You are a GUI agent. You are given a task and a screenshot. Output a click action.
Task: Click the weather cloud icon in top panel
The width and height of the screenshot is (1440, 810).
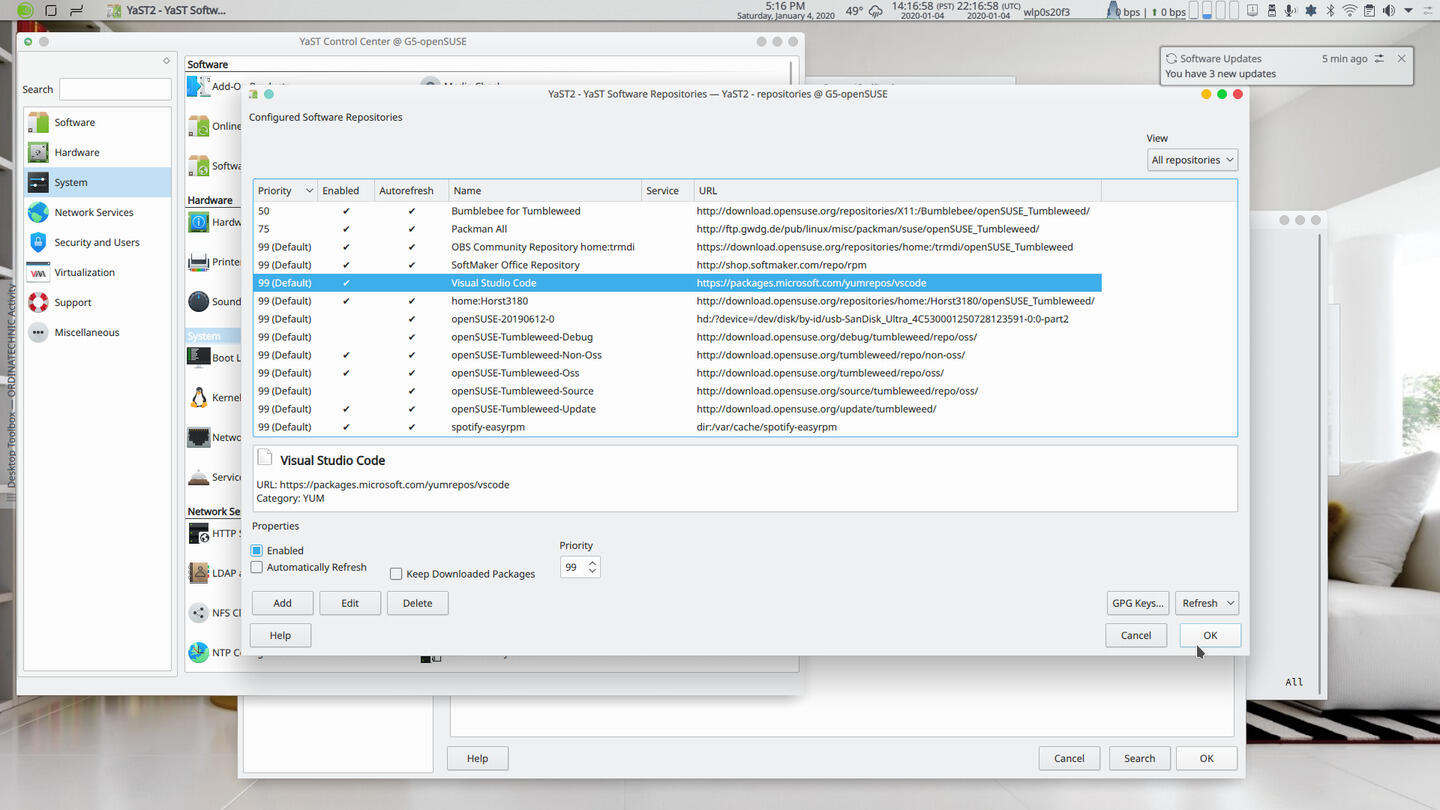[x=876, y=11]
